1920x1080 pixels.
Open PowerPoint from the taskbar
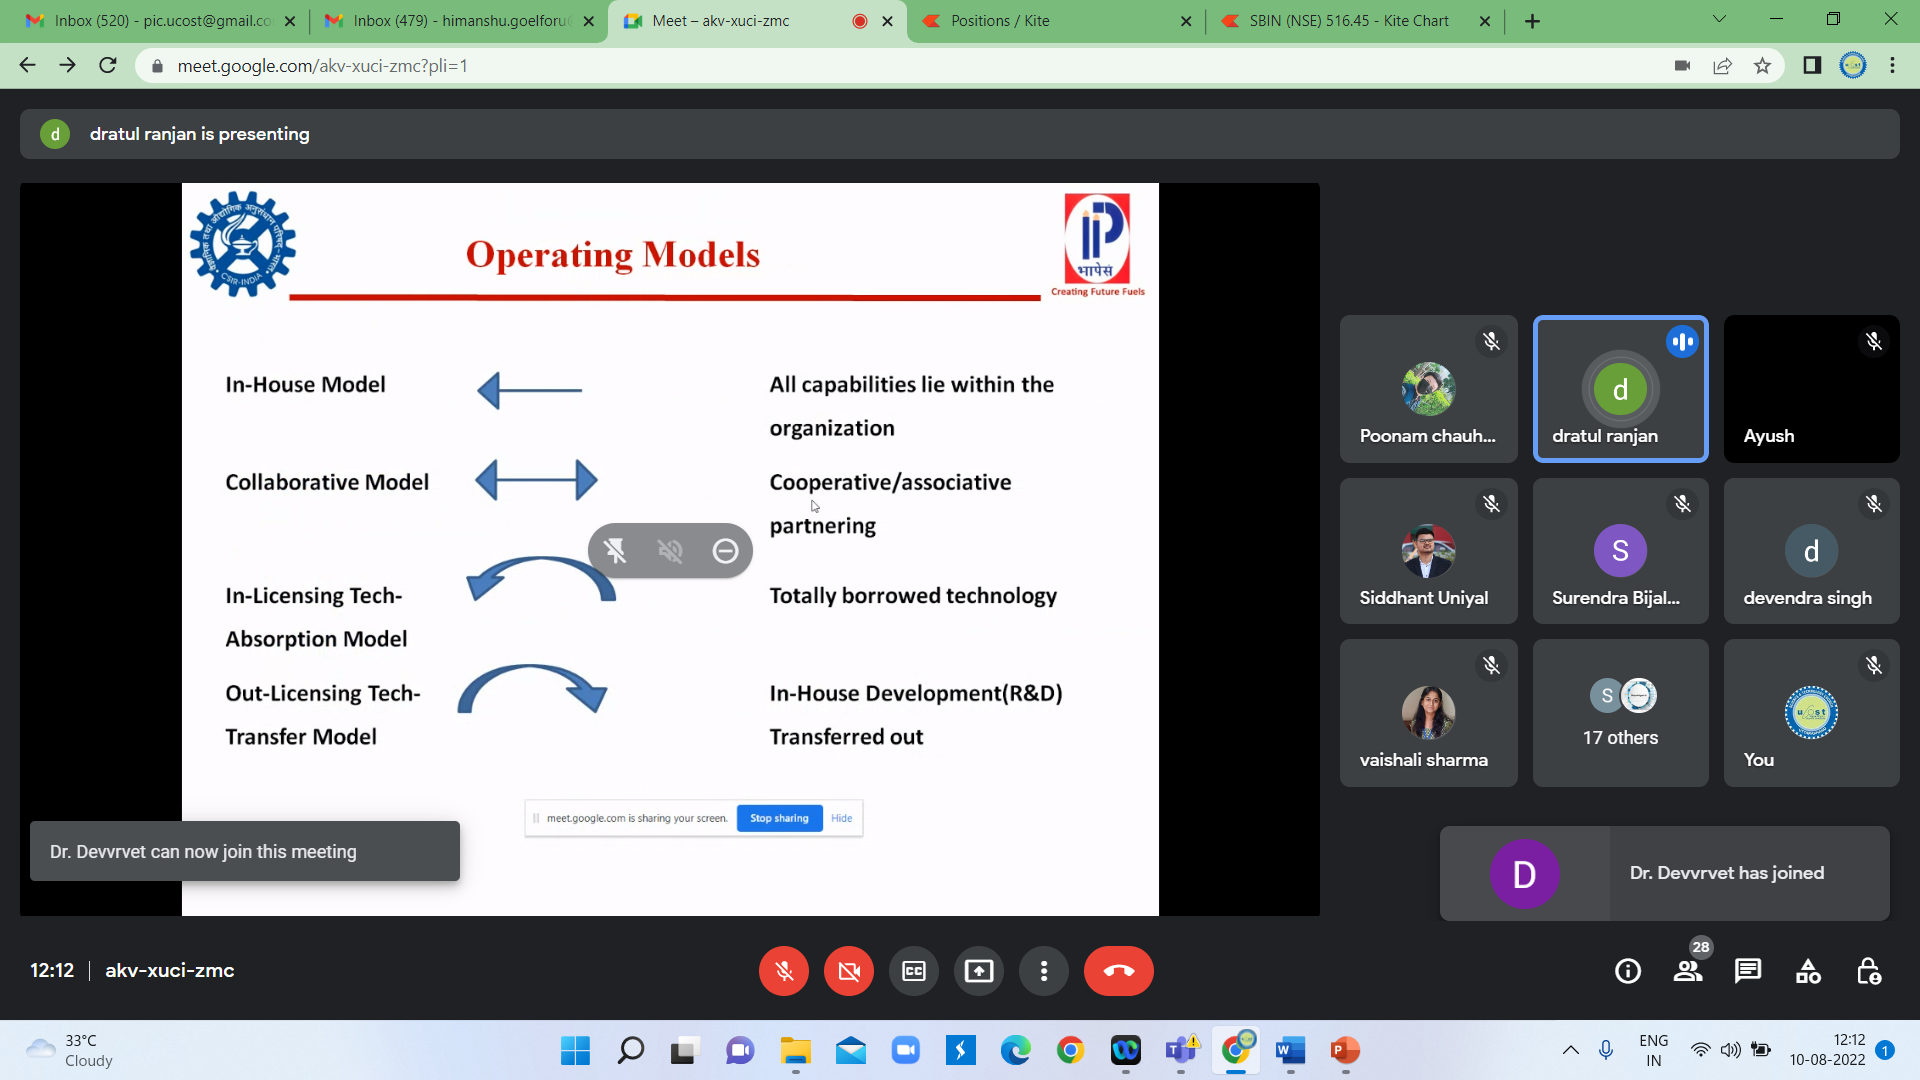coord(1345,1050)
